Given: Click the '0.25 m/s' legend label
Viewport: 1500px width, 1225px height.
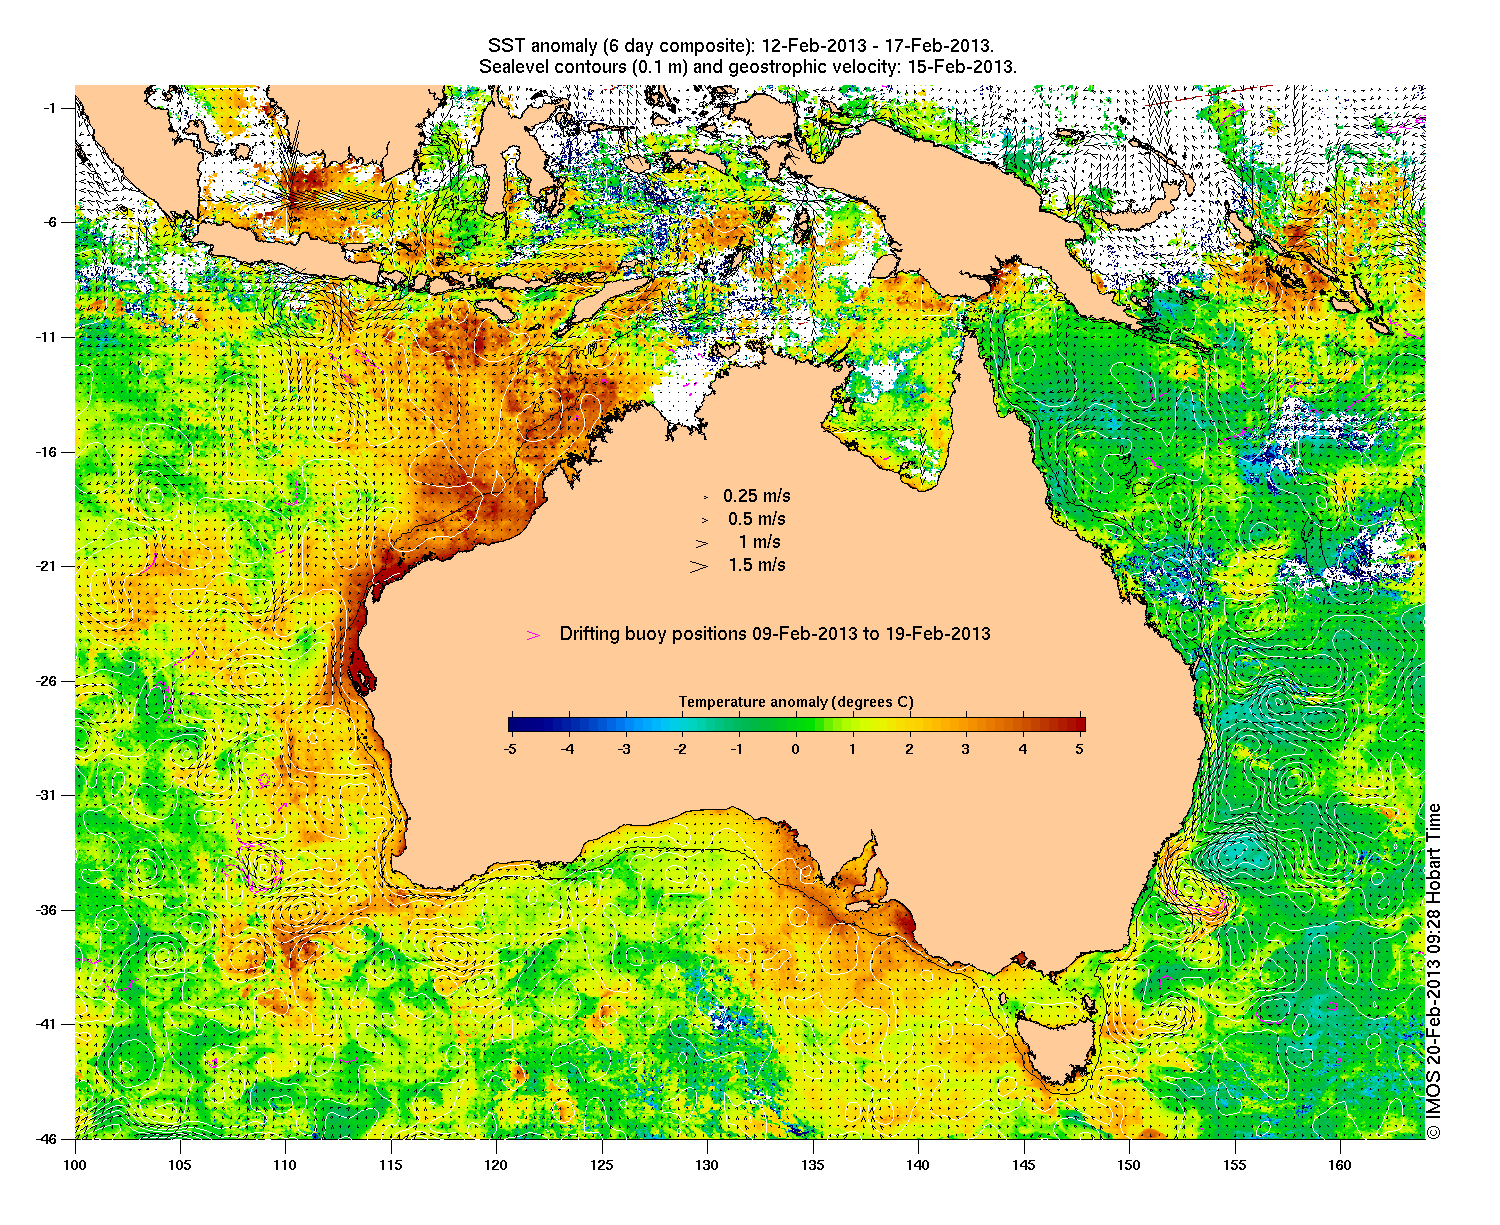Looking at the screenshot, I should (757, 496).
